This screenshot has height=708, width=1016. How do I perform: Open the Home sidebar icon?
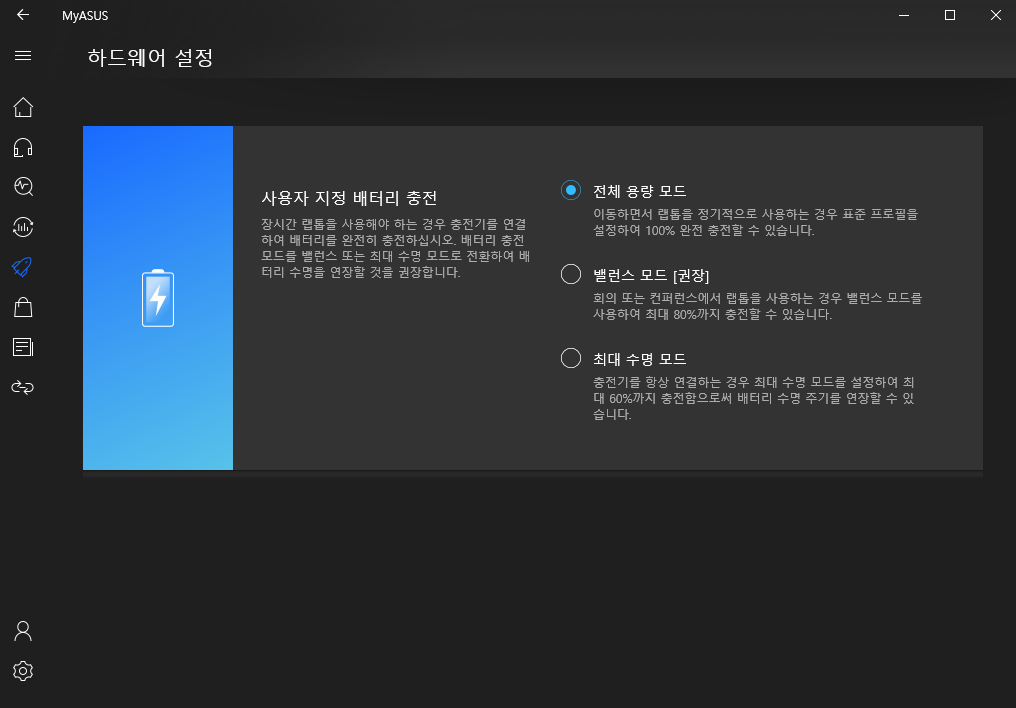point(23,108)
